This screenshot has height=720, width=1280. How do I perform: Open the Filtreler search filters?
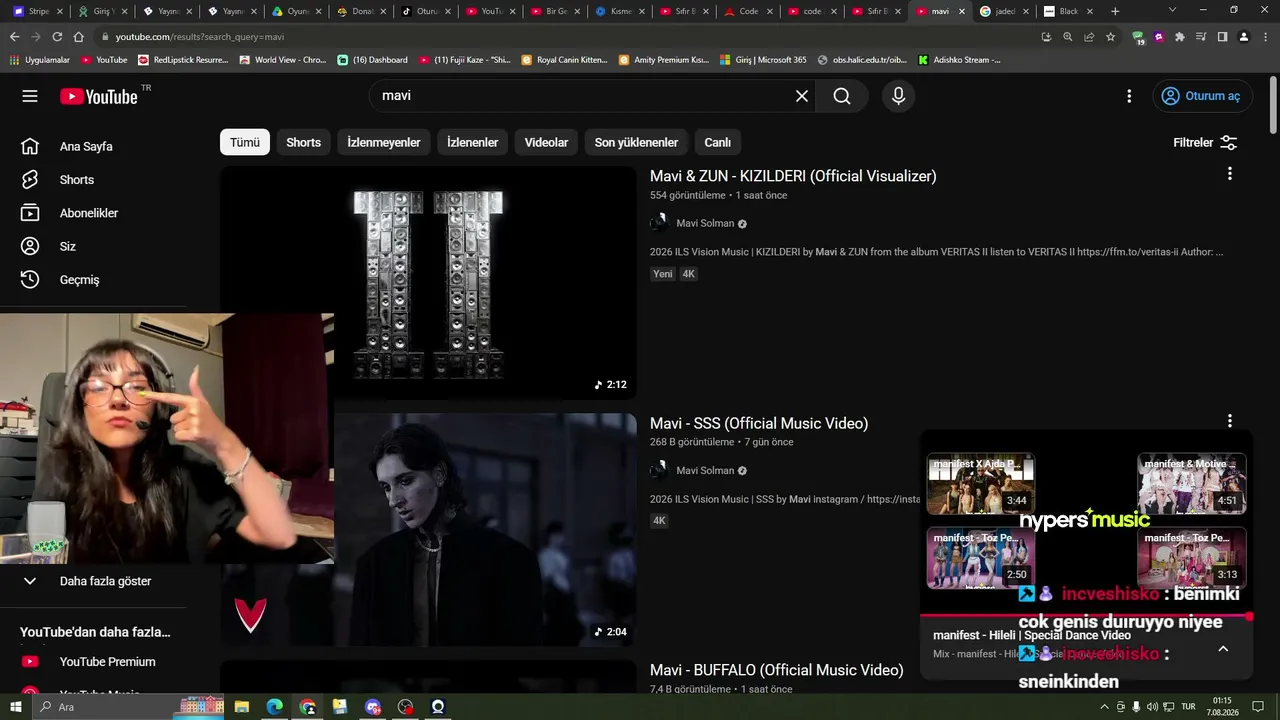[1205, 143]
